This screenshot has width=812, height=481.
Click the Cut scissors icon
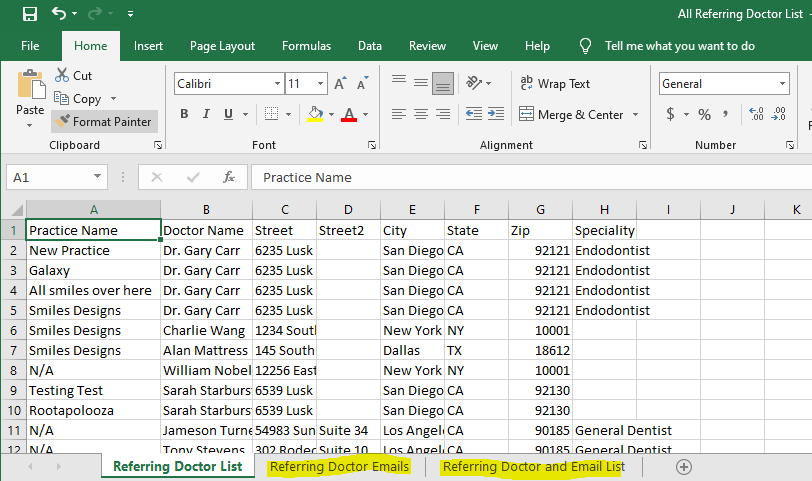[62, 75]
